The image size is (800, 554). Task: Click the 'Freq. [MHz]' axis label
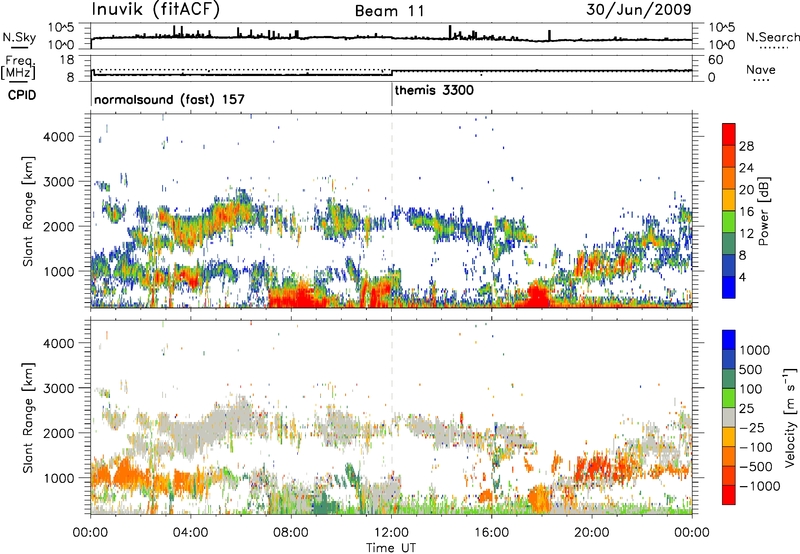pyautogui.click(x=19, y=68)
